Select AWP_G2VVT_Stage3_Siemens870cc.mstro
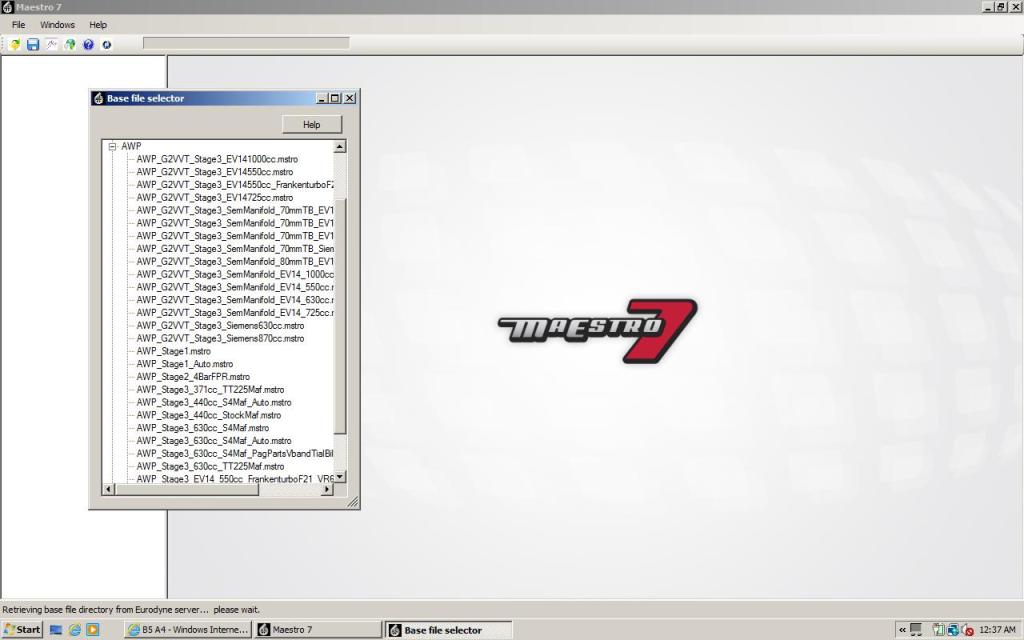 click(x=220, y=338)
